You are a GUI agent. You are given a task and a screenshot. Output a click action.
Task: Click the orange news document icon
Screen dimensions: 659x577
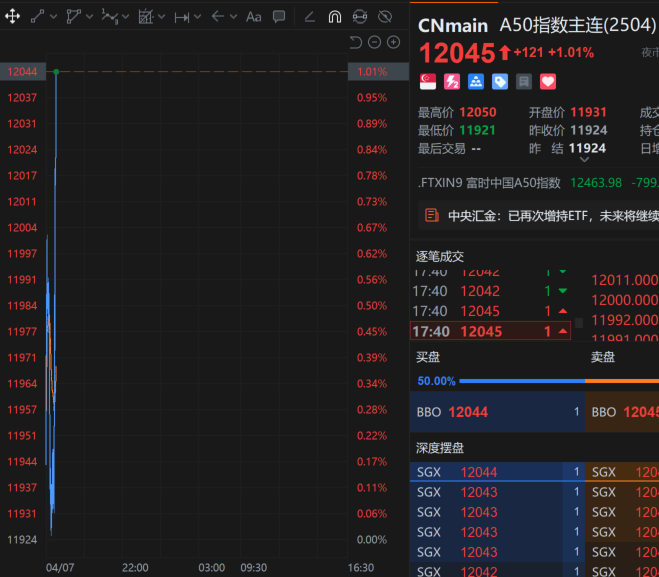click(x=432, y=216)
